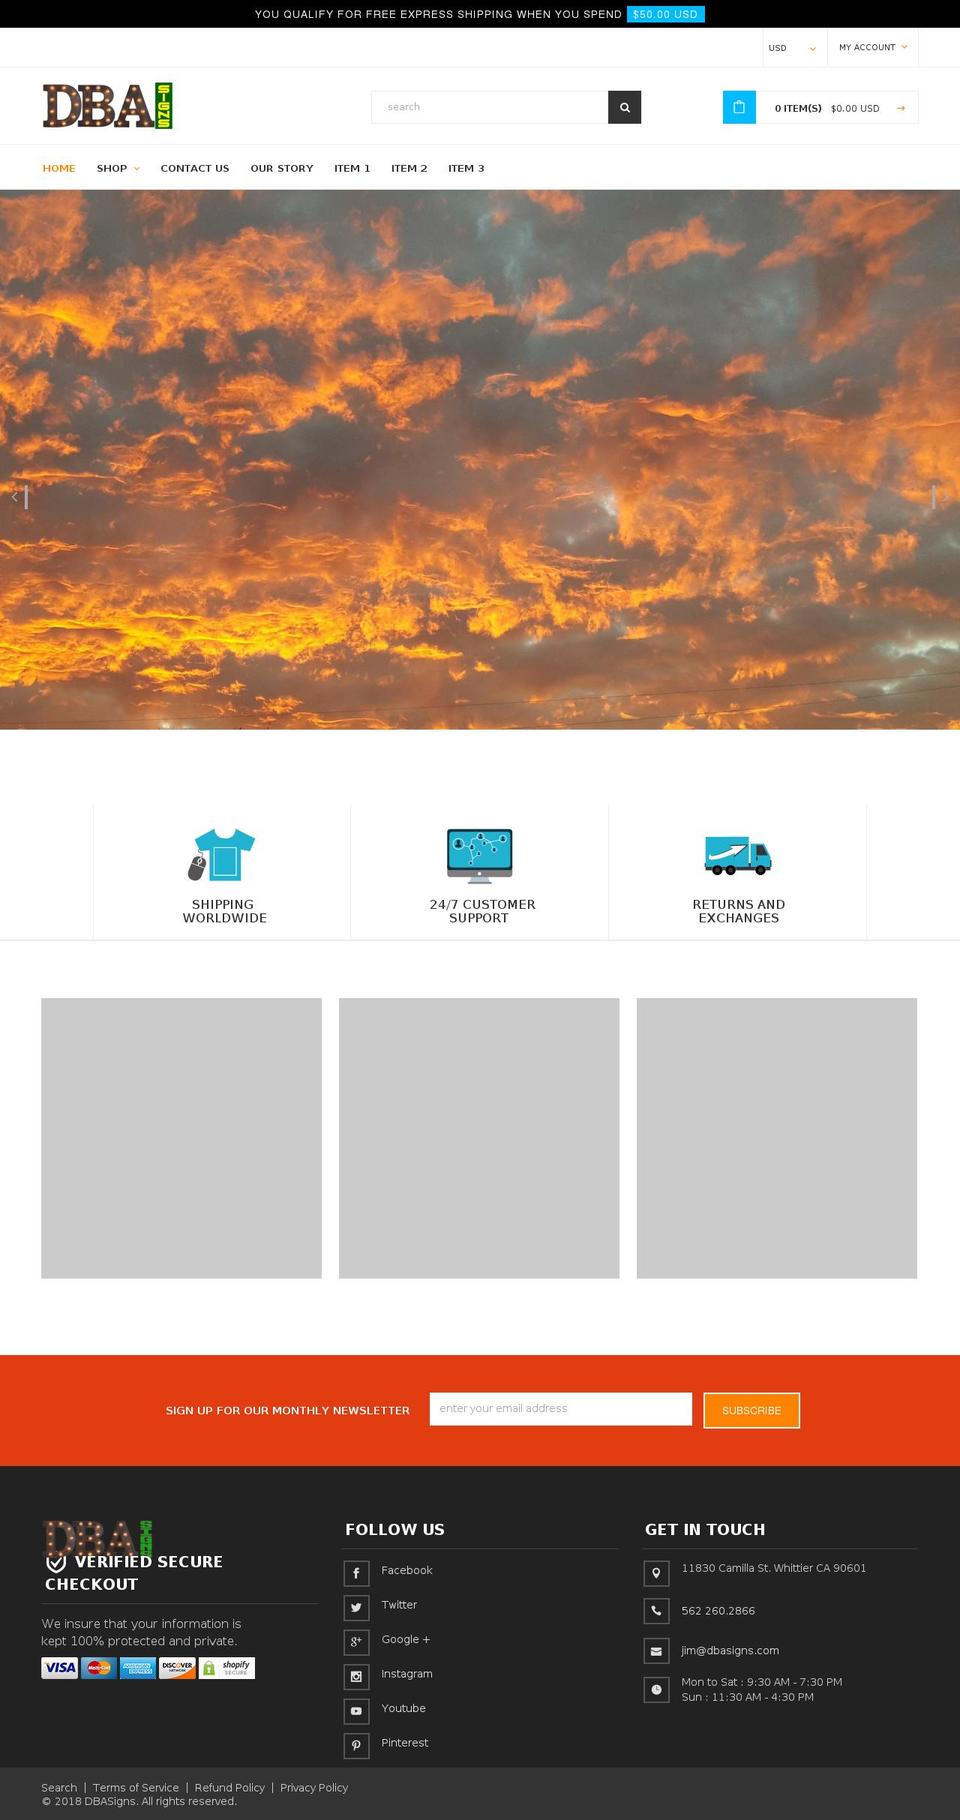This screenshot has width=960, height=1820.
Task: Open the Google Plus icon
Action: click(x=356, y=1642)
